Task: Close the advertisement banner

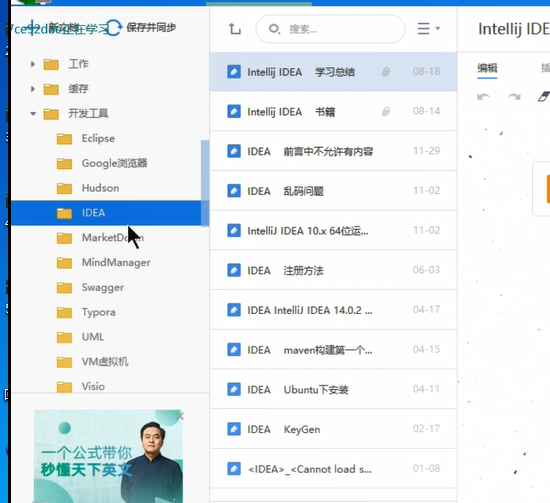Action: (180, 416)
